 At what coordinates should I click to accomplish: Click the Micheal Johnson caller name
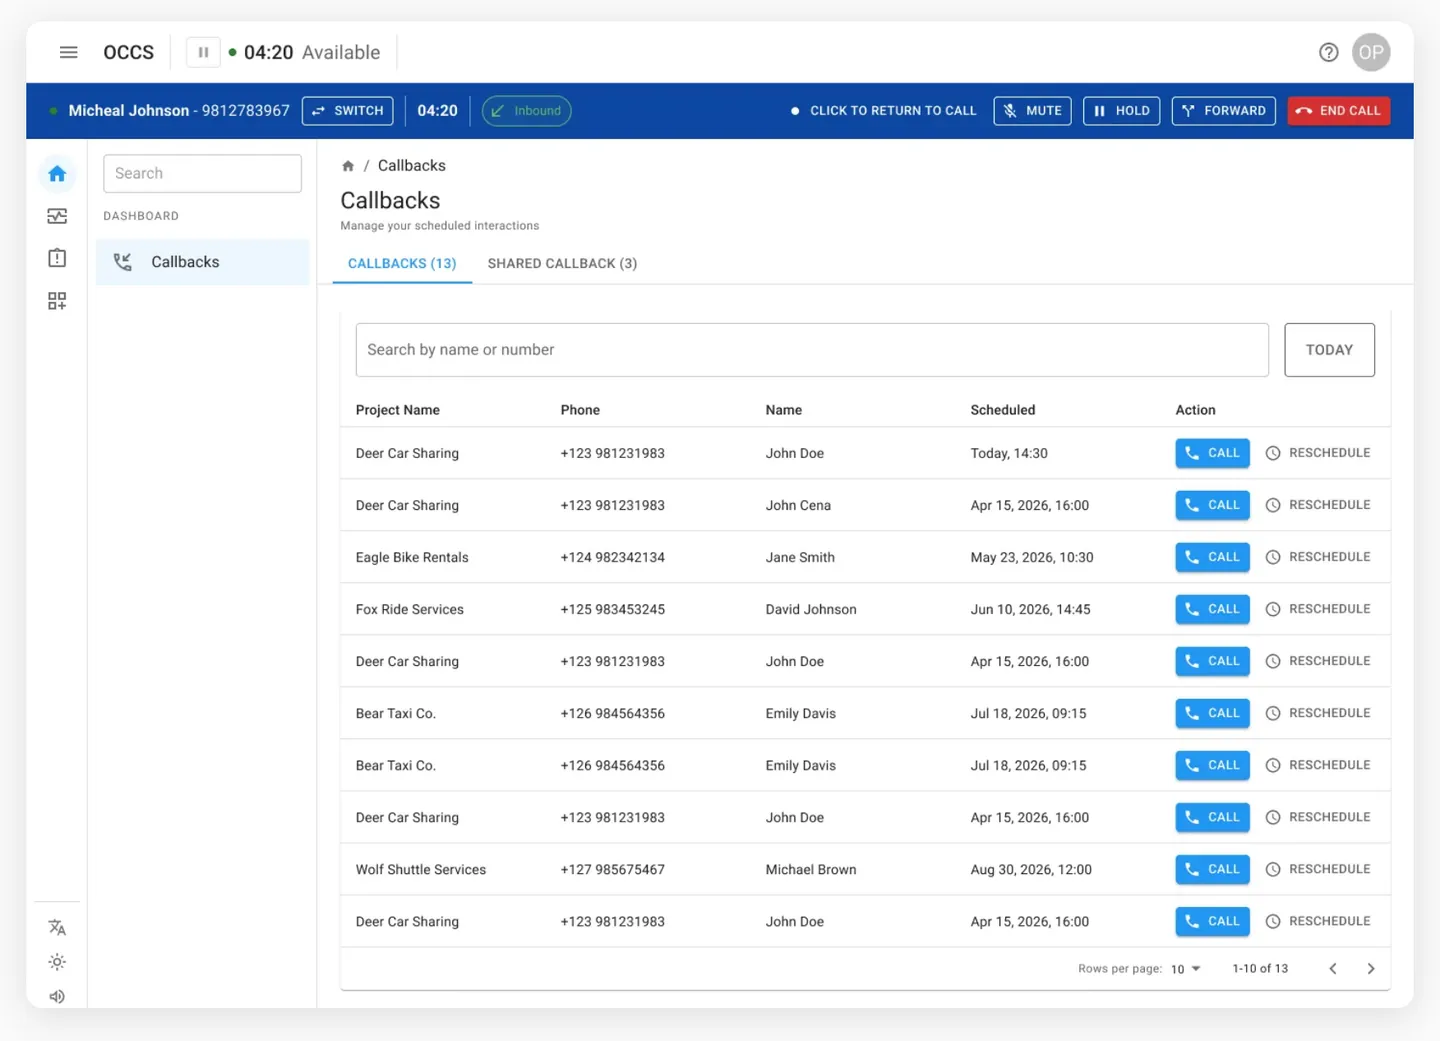coord(129,111)
